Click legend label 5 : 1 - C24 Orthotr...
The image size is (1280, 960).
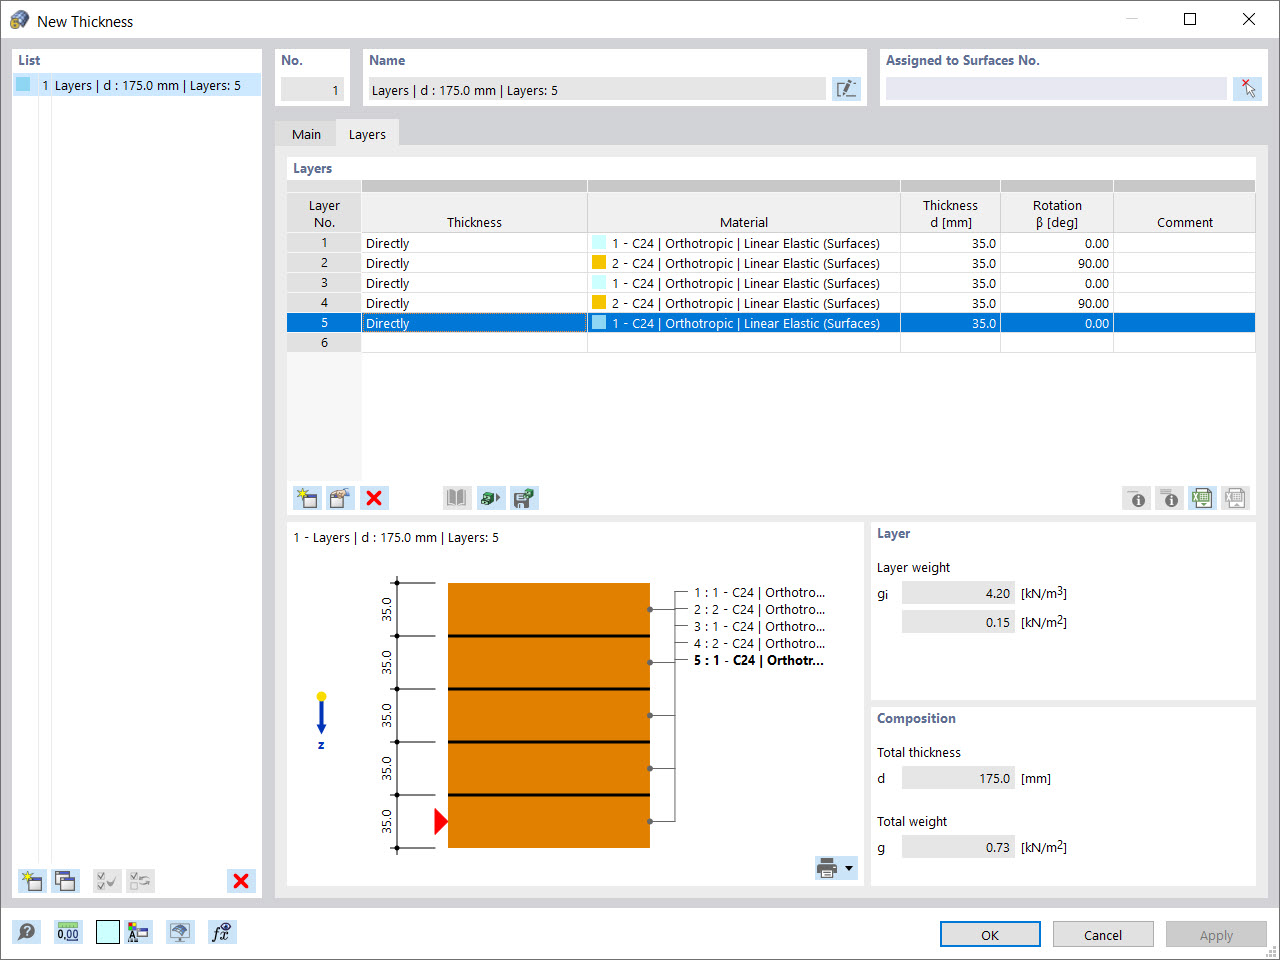[x=759, y=661]
